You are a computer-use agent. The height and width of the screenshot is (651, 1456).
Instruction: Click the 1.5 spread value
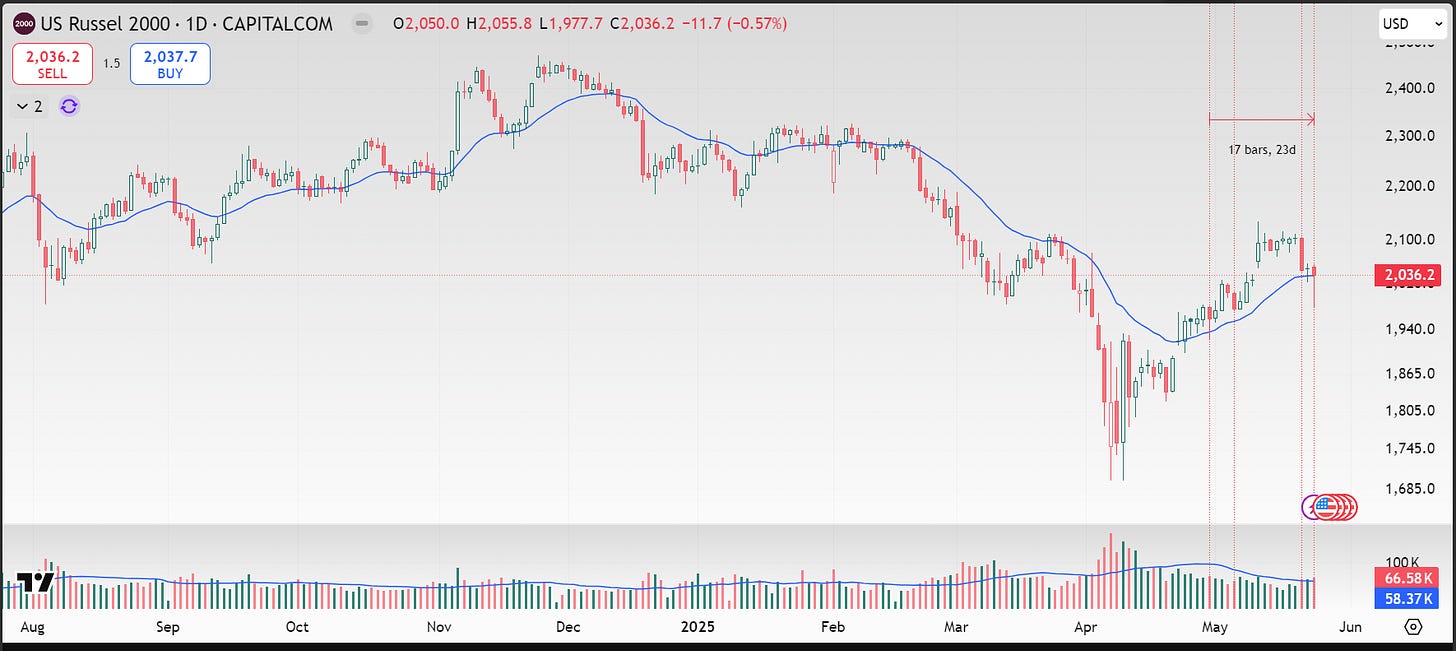(111, 64)
